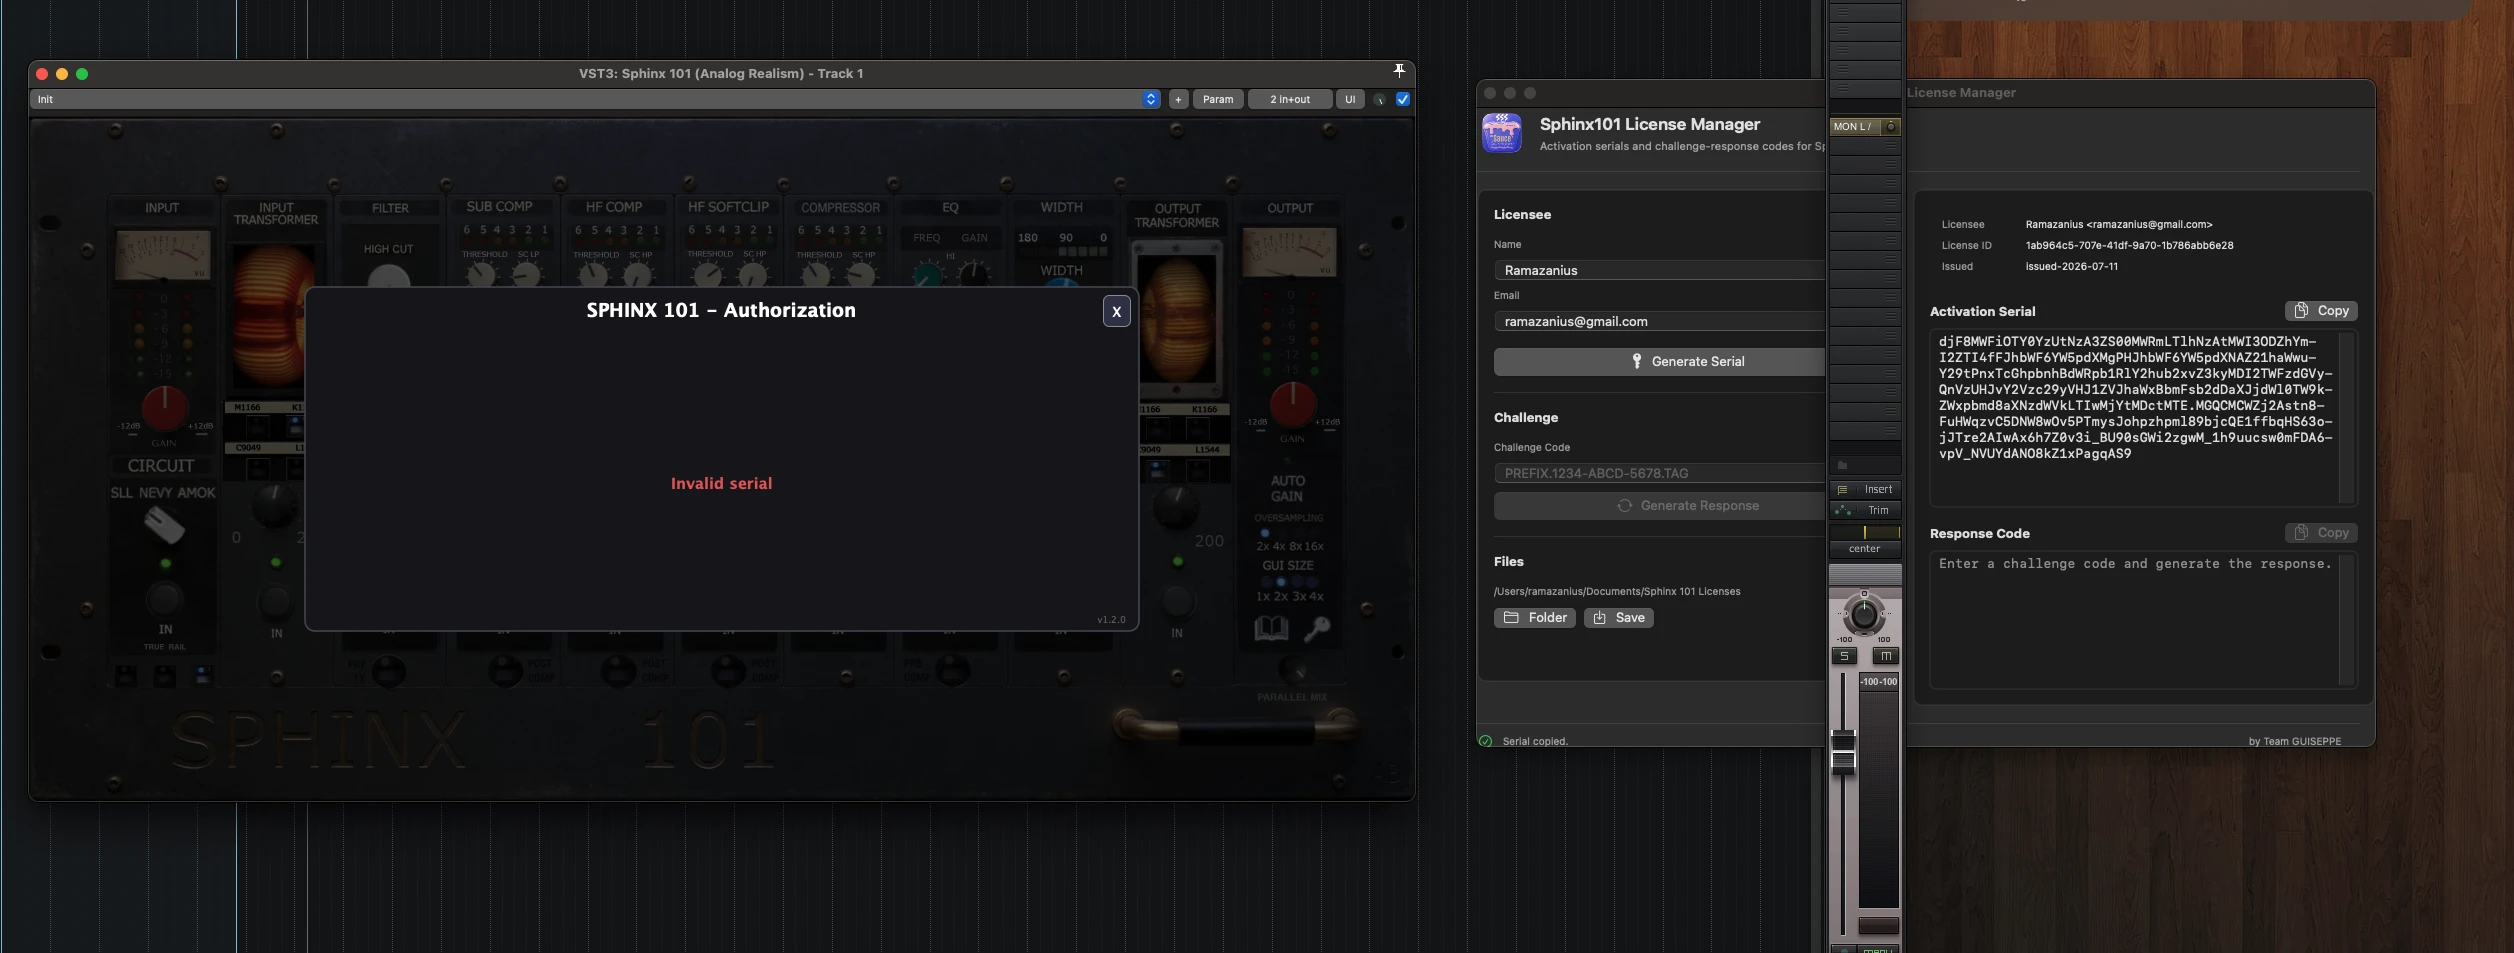2514x953 pixels.
Task: Copy the Activation Serial
Action: (x=2321, y=311)
